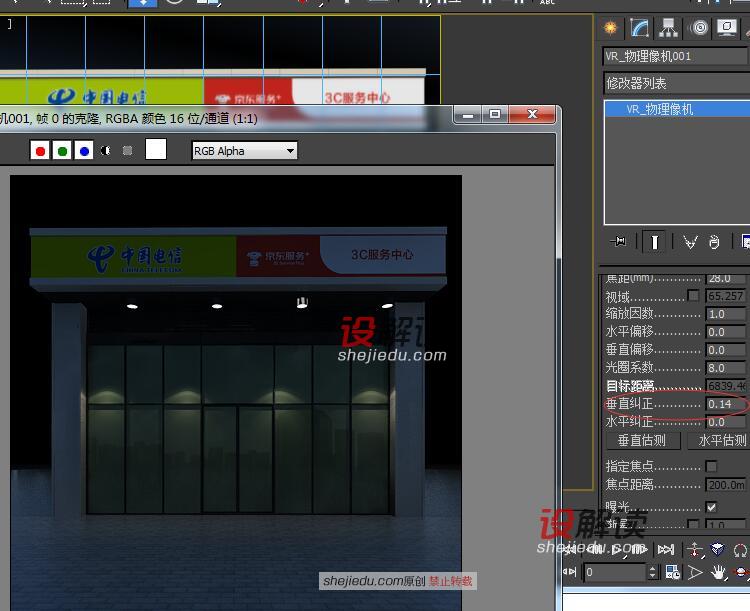Click the roll camera icon
Viewport: 750px width, 611px height.
click(741, 550)
